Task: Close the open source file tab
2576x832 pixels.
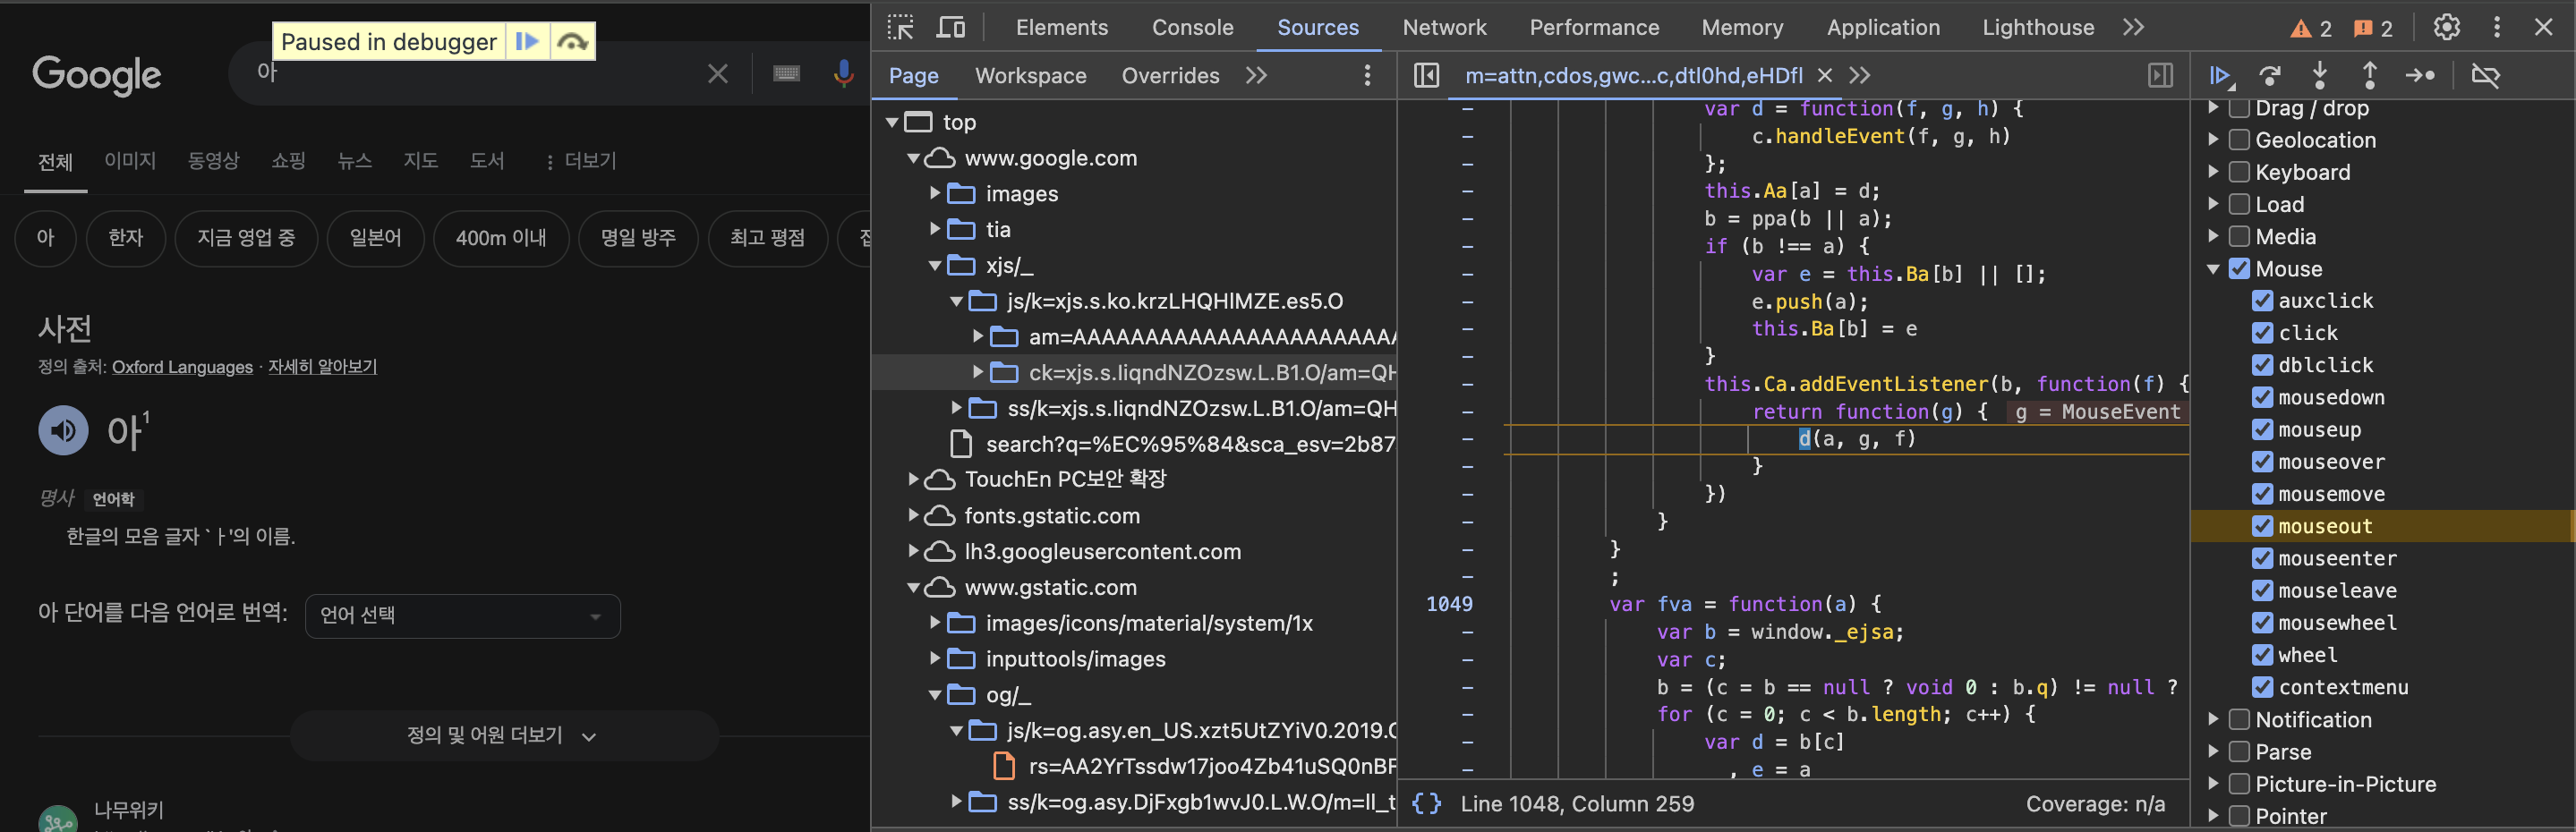Action: [1825, 75]
